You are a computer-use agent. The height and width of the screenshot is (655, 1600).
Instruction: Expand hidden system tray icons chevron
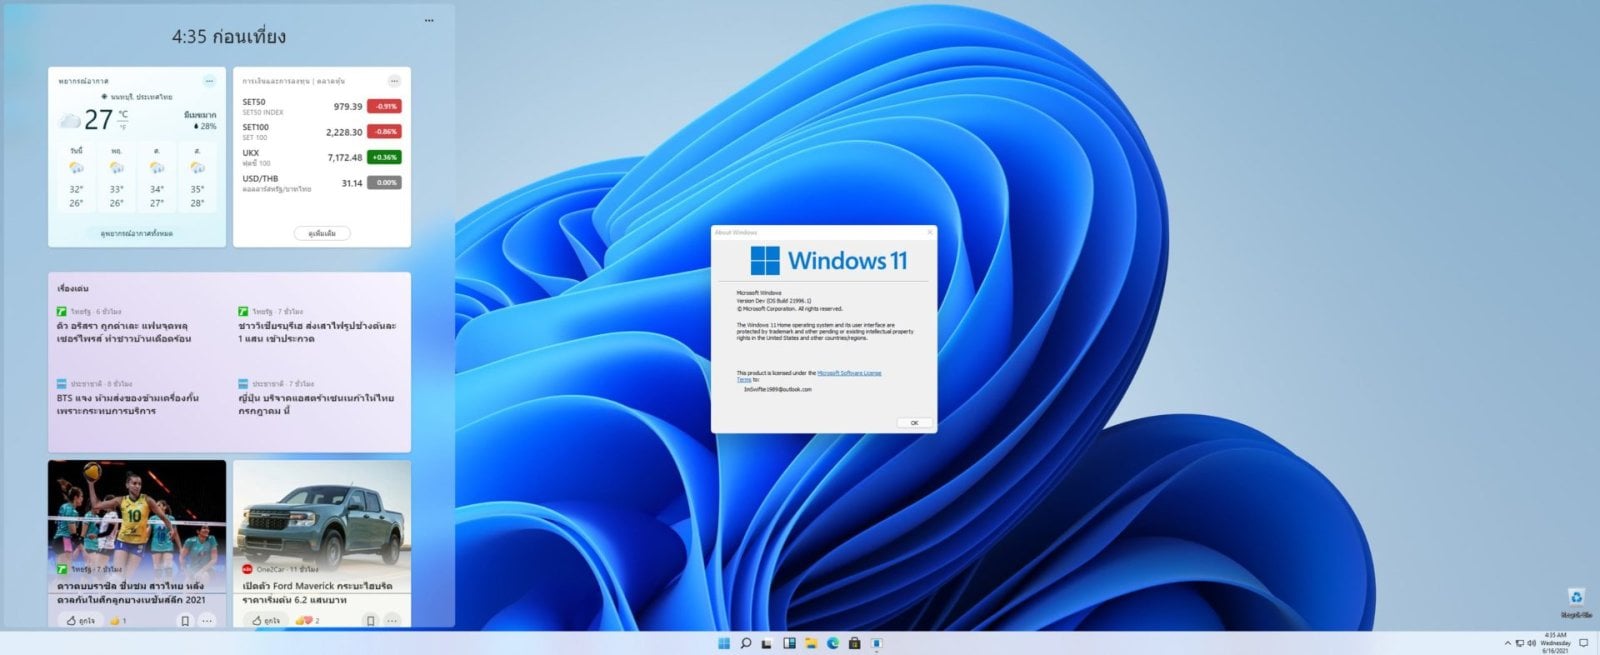(1507, 643)
